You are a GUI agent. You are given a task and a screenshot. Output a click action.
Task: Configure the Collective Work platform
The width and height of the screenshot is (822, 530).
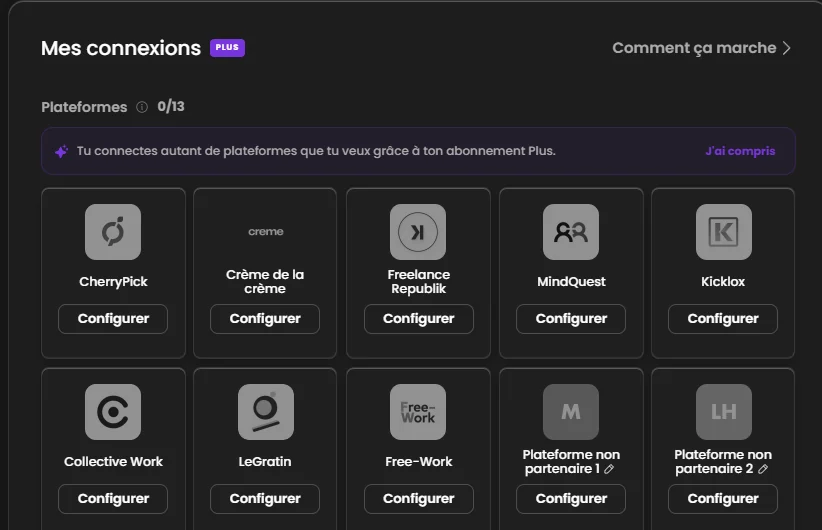click(x=113, y=499)
